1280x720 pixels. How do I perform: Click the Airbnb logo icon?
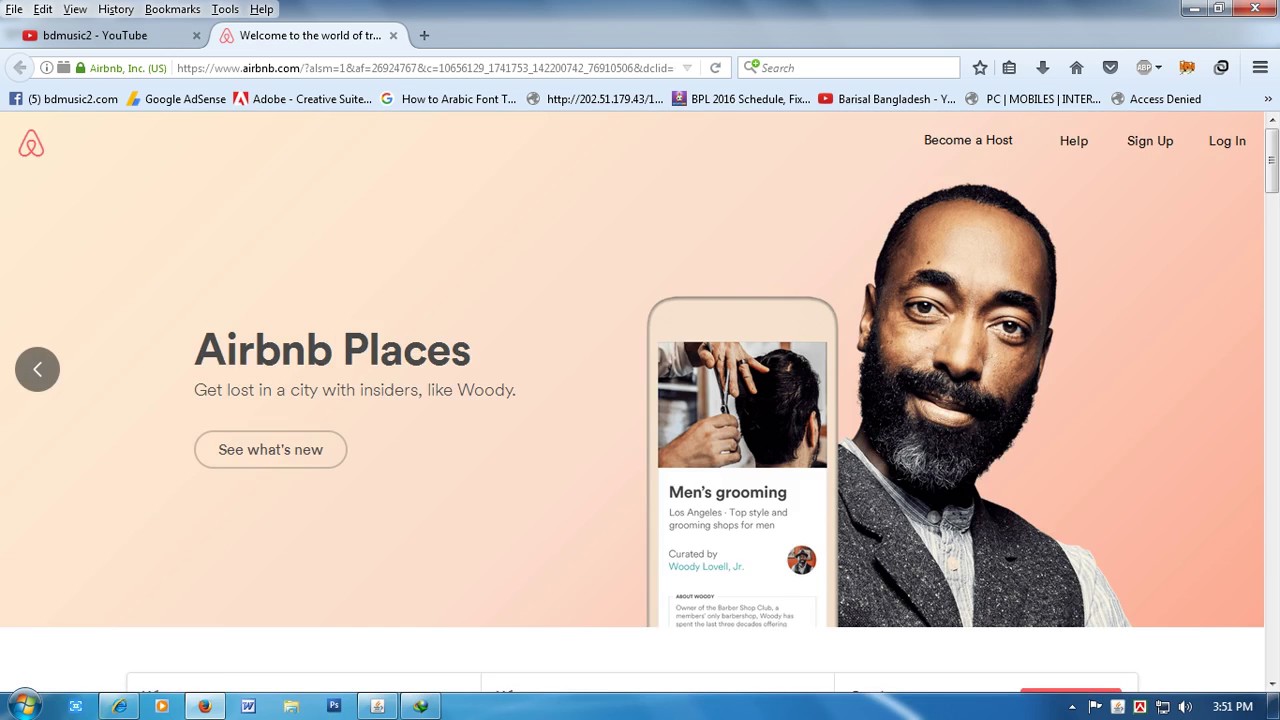tap(31, 144)
